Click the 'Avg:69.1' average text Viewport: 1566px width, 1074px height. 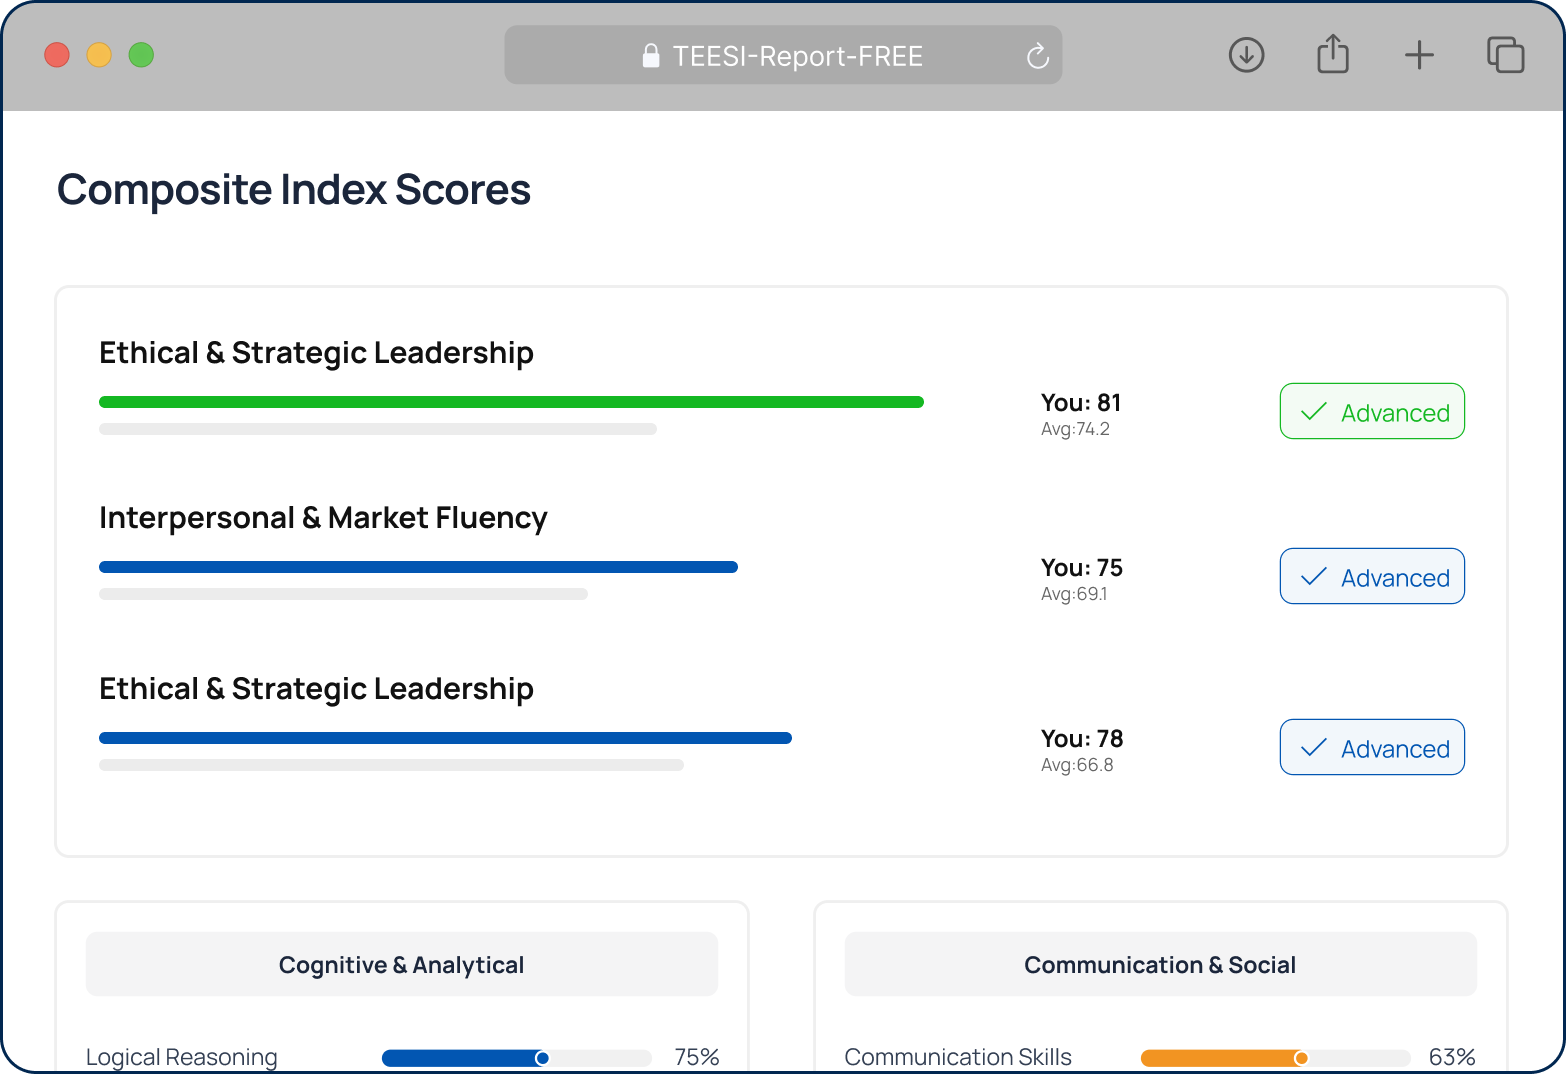pos(1074,594)
